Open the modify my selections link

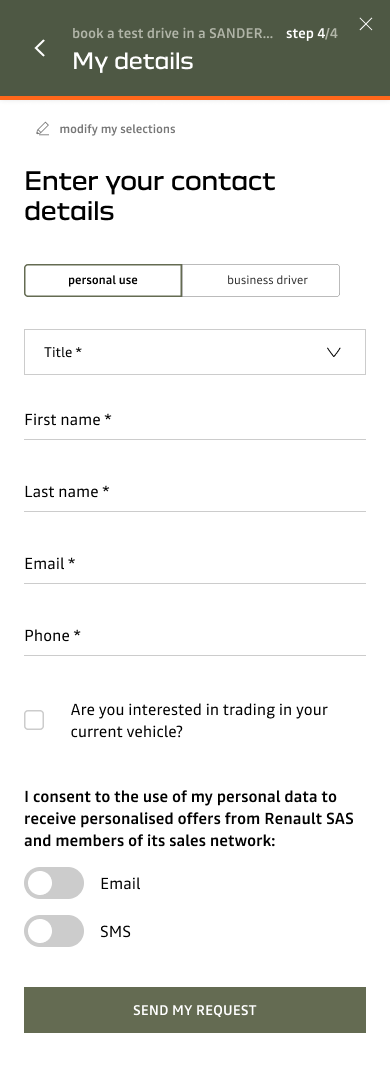117,129
